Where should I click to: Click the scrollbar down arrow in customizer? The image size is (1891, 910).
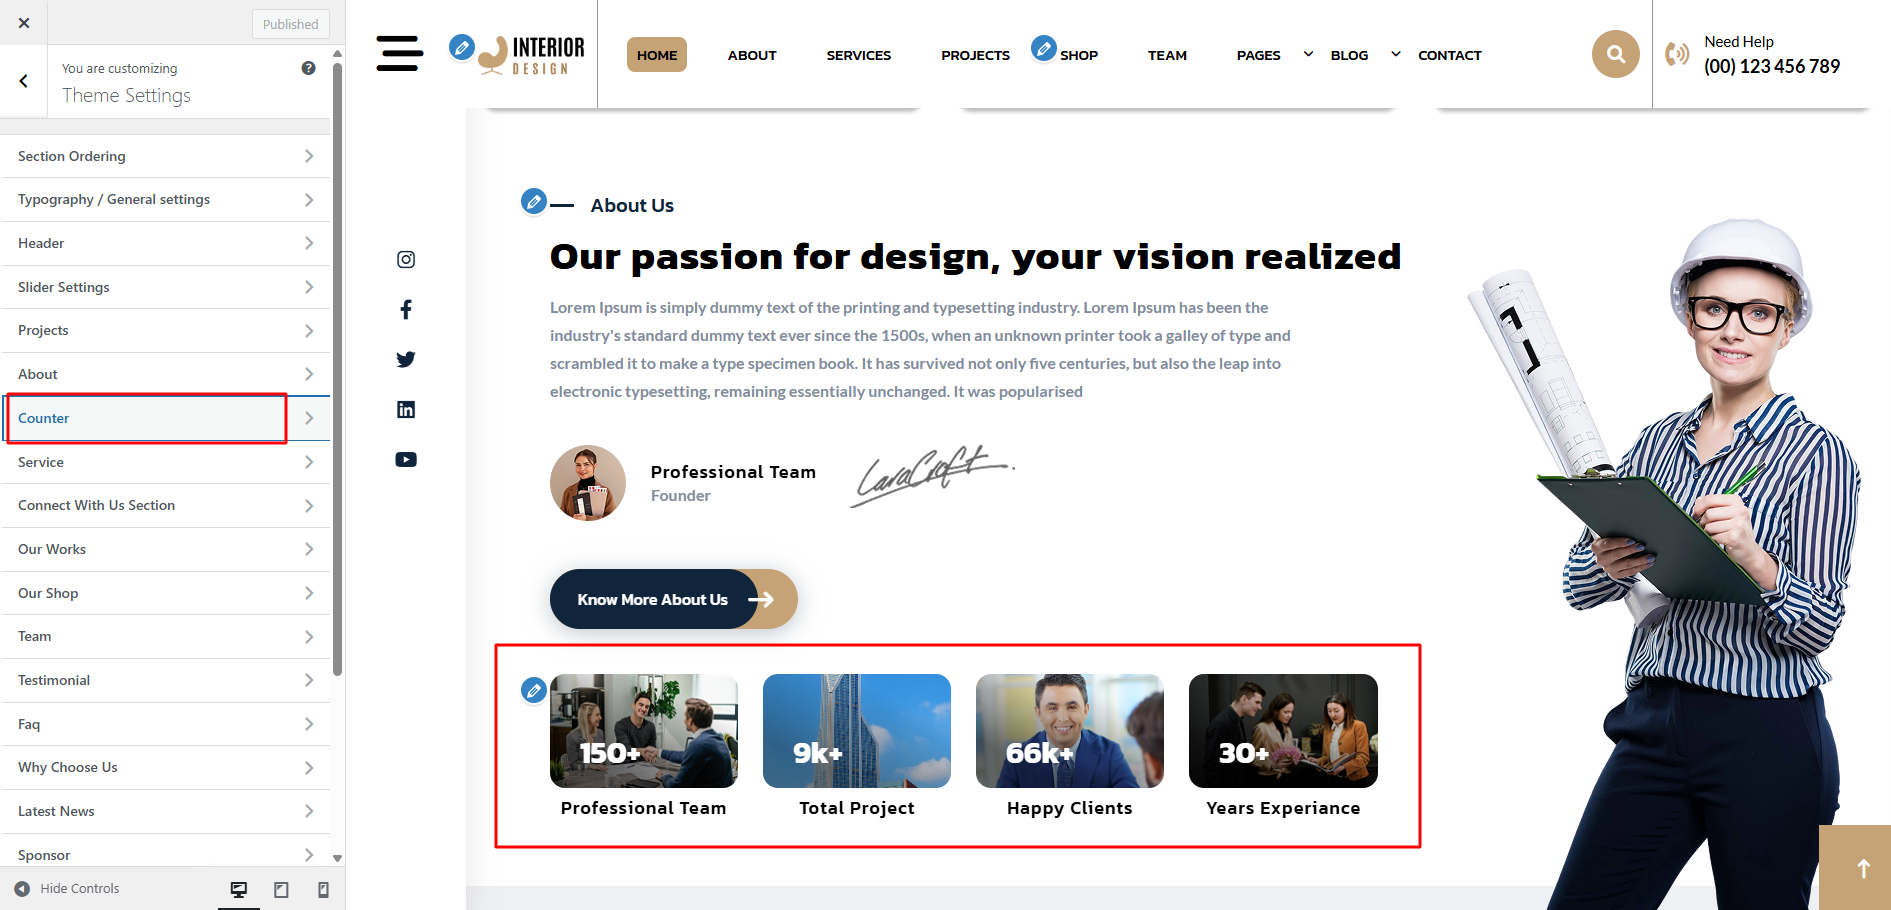pos(338,858)
